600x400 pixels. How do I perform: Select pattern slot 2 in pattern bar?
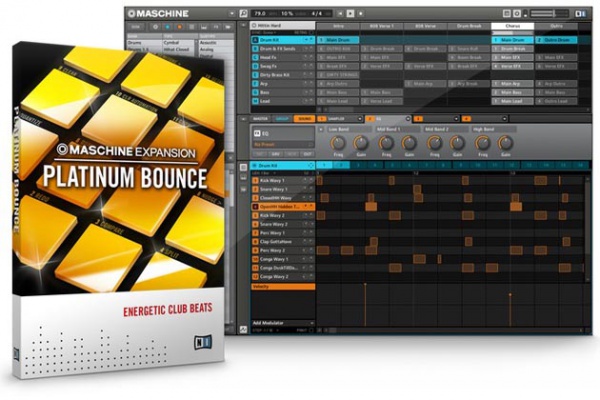(x=341, y=165)
